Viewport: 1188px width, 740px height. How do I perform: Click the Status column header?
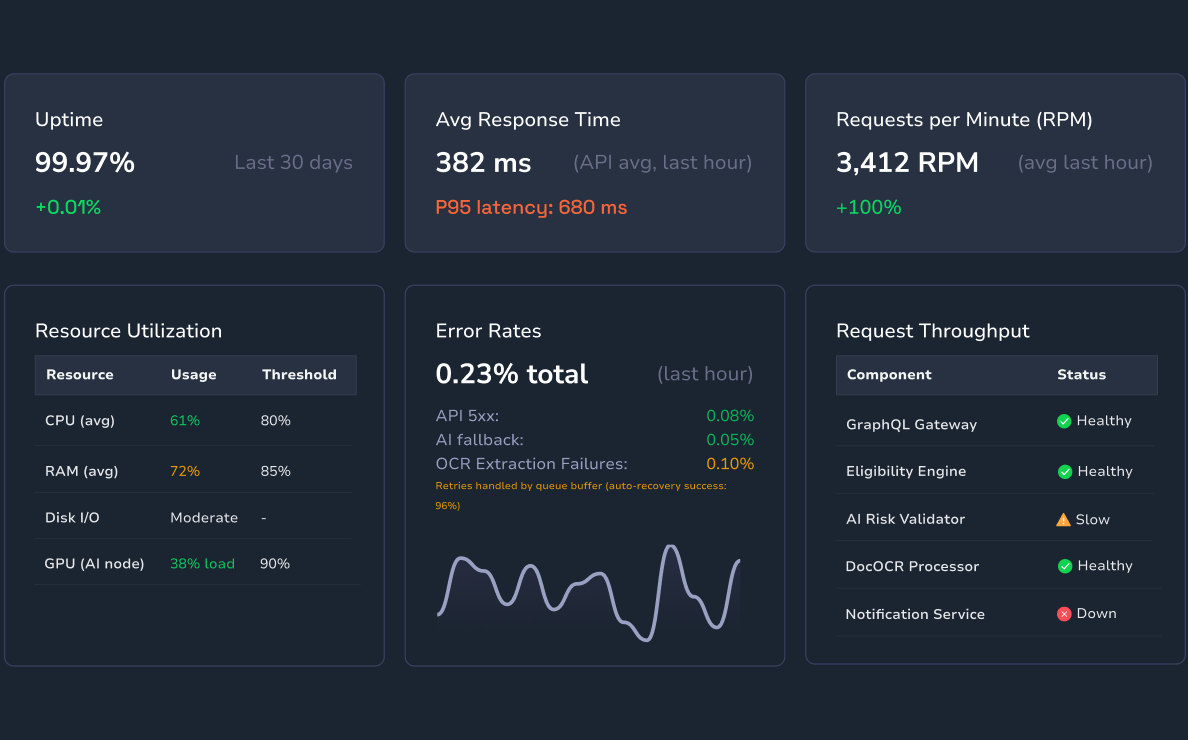[1081, 375]
